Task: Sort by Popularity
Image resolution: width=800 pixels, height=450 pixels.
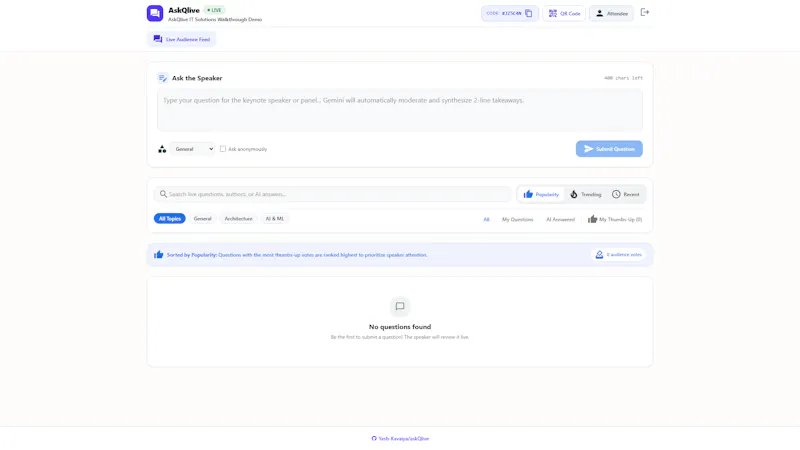Action: (x=541, y=194)
